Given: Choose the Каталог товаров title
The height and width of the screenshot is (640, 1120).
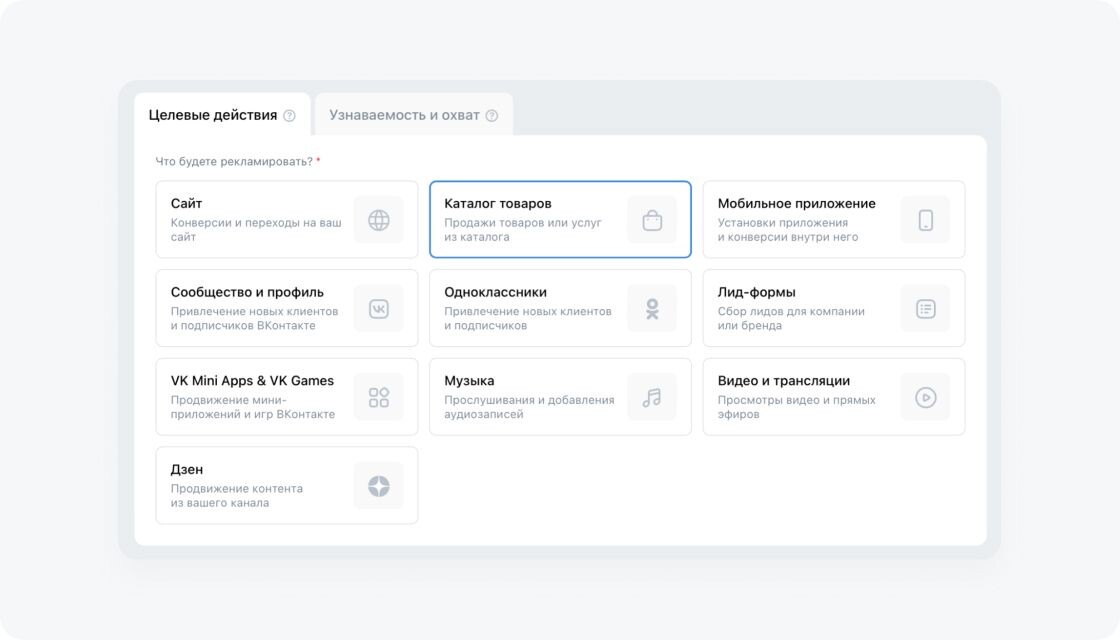Looking at the screenshot, I should (498, 204).
